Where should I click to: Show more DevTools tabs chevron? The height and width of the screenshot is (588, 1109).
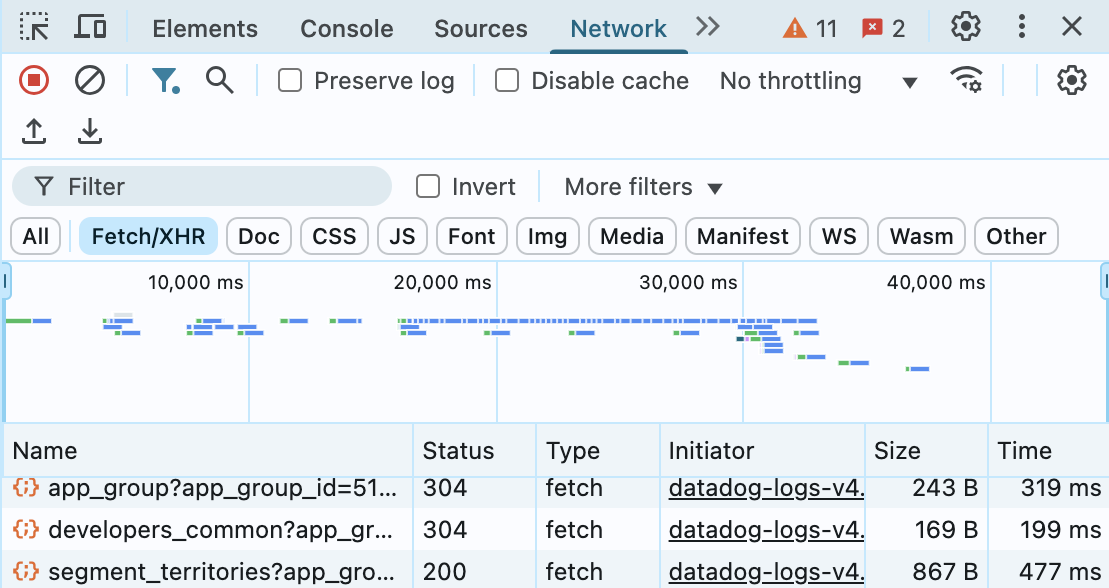(x=707, y=27)
